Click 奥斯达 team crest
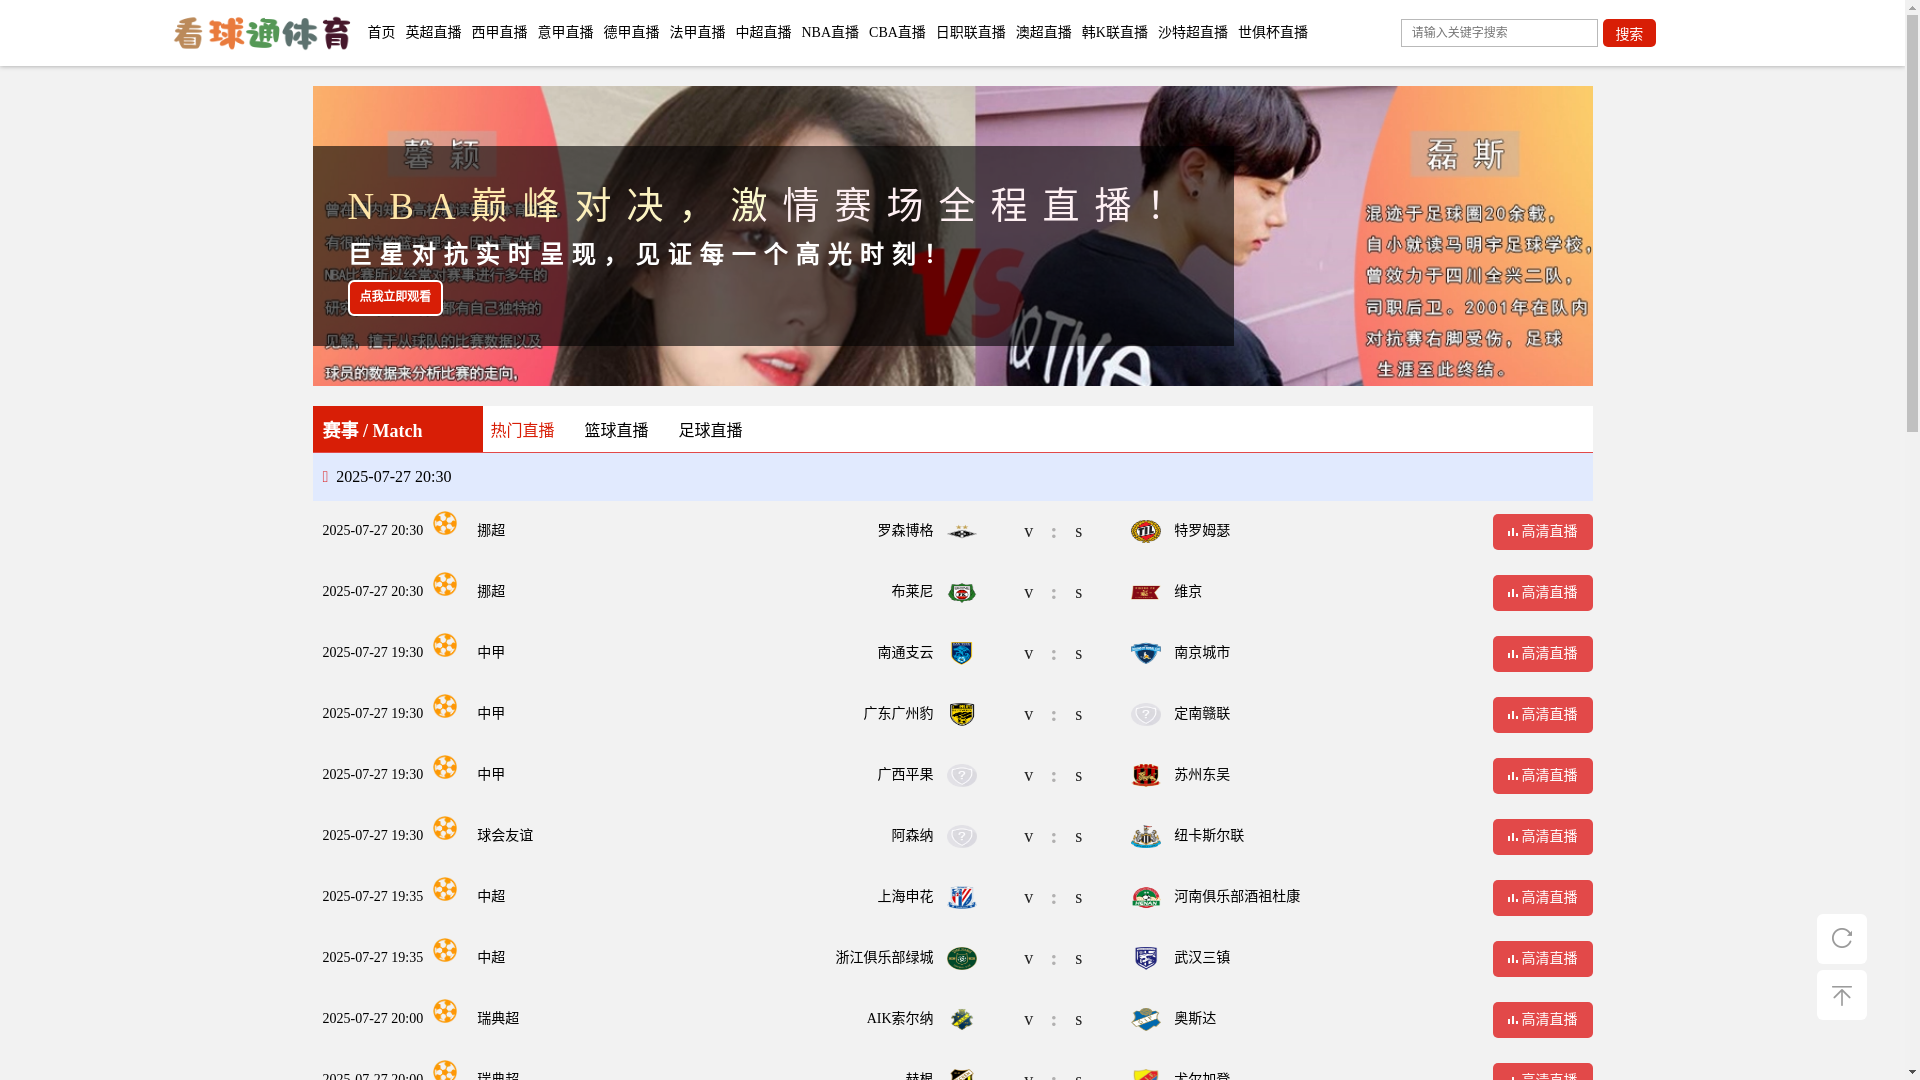 pyautogui.click(x=1145, y=1019)
